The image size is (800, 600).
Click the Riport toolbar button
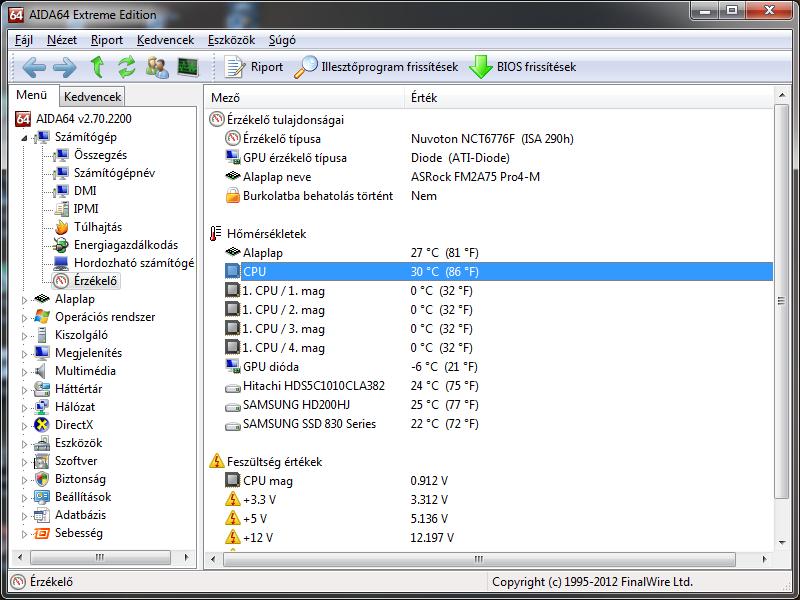point(254,67)
